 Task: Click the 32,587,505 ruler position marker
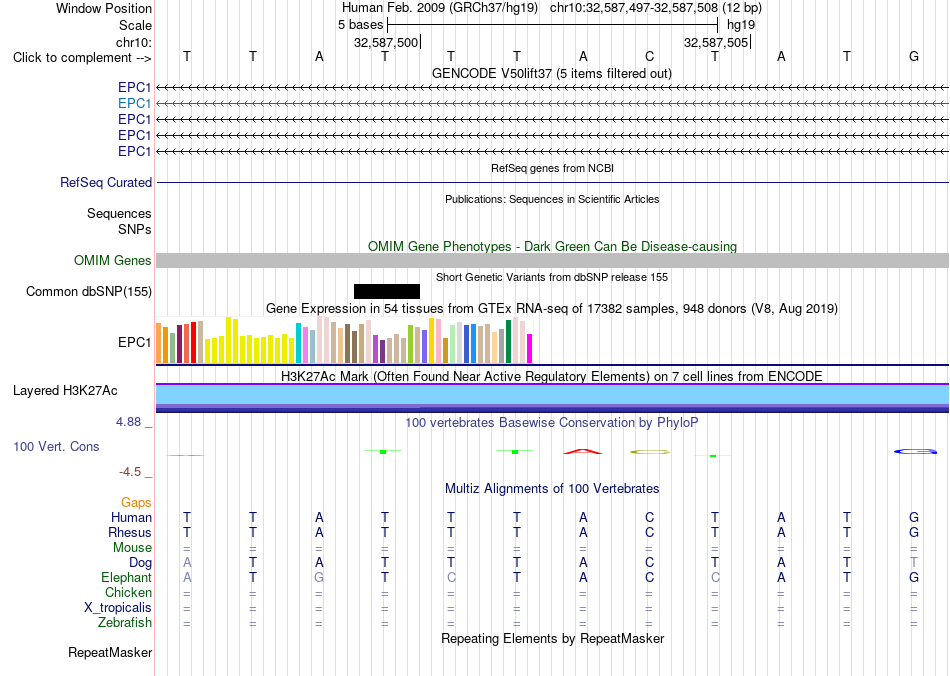pos(717,42)
